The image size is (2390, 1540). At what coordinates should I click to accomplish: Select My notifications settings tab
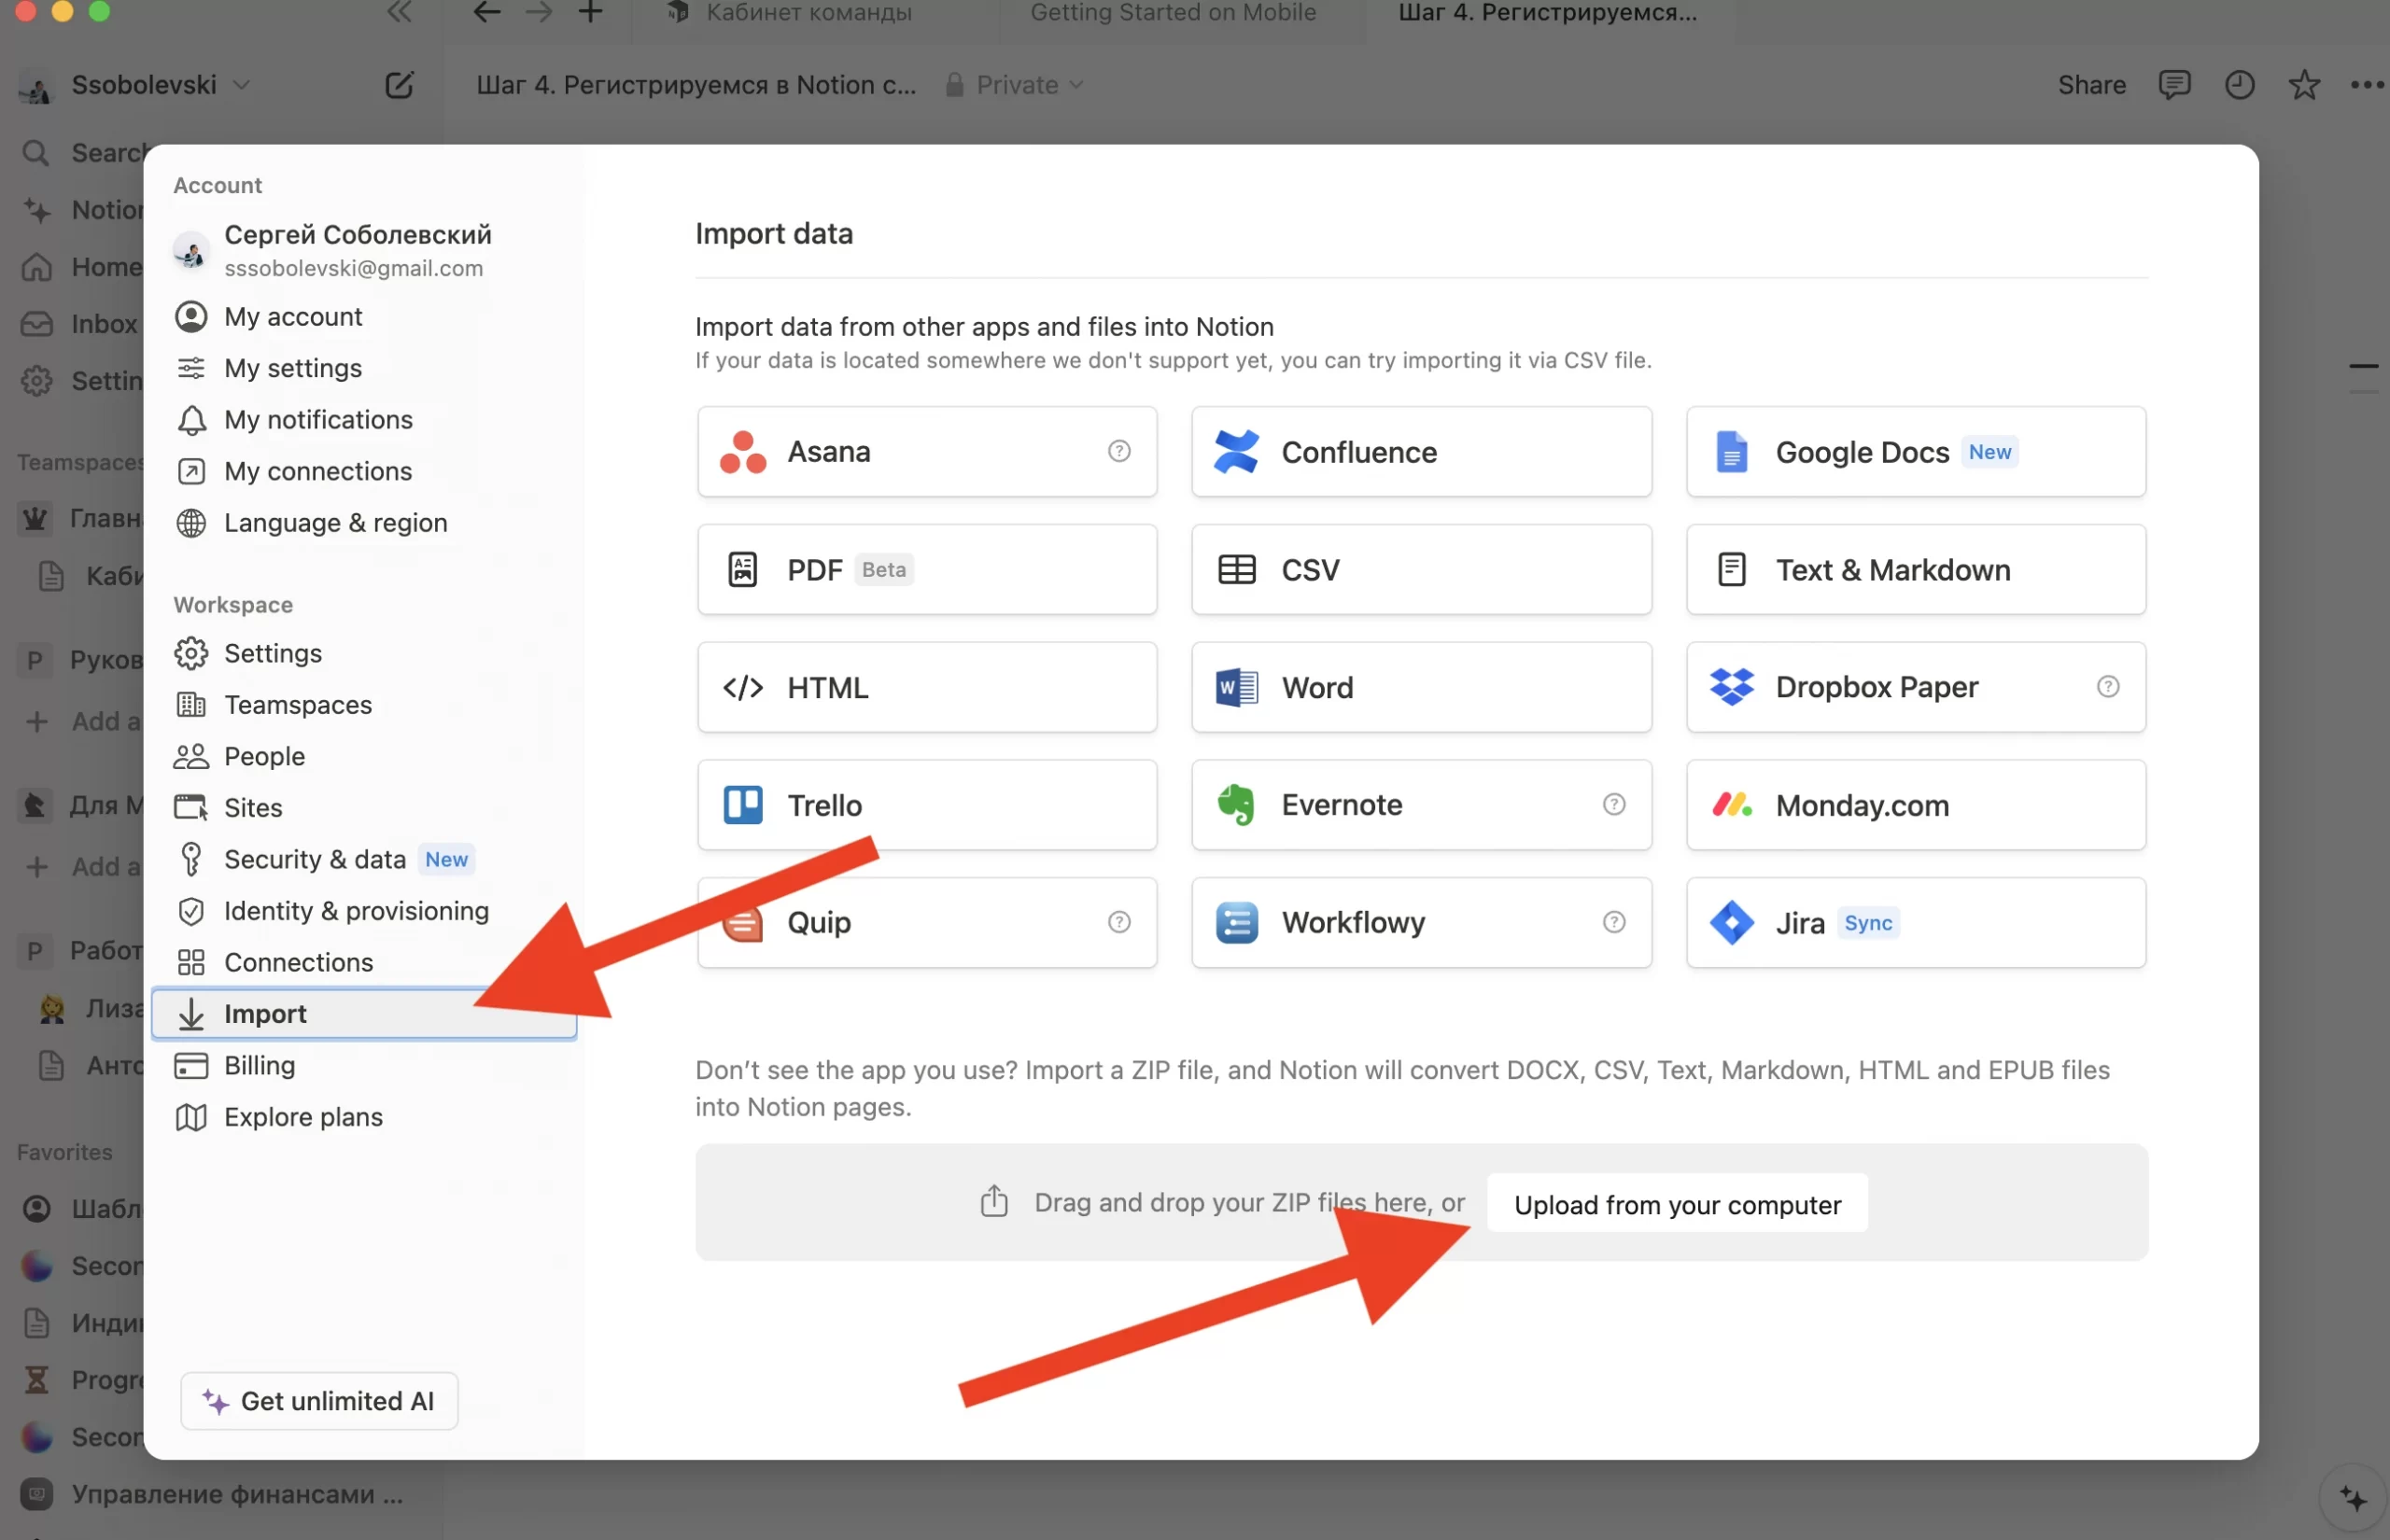318,418
